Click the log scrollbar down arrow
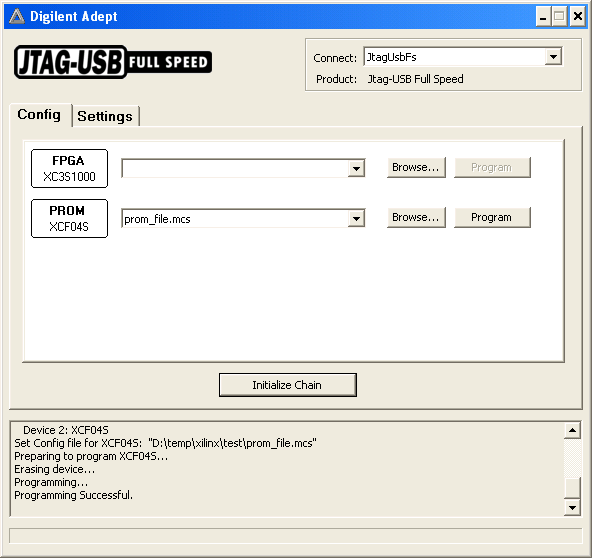592x558 pixels. [x=572, y=507]
